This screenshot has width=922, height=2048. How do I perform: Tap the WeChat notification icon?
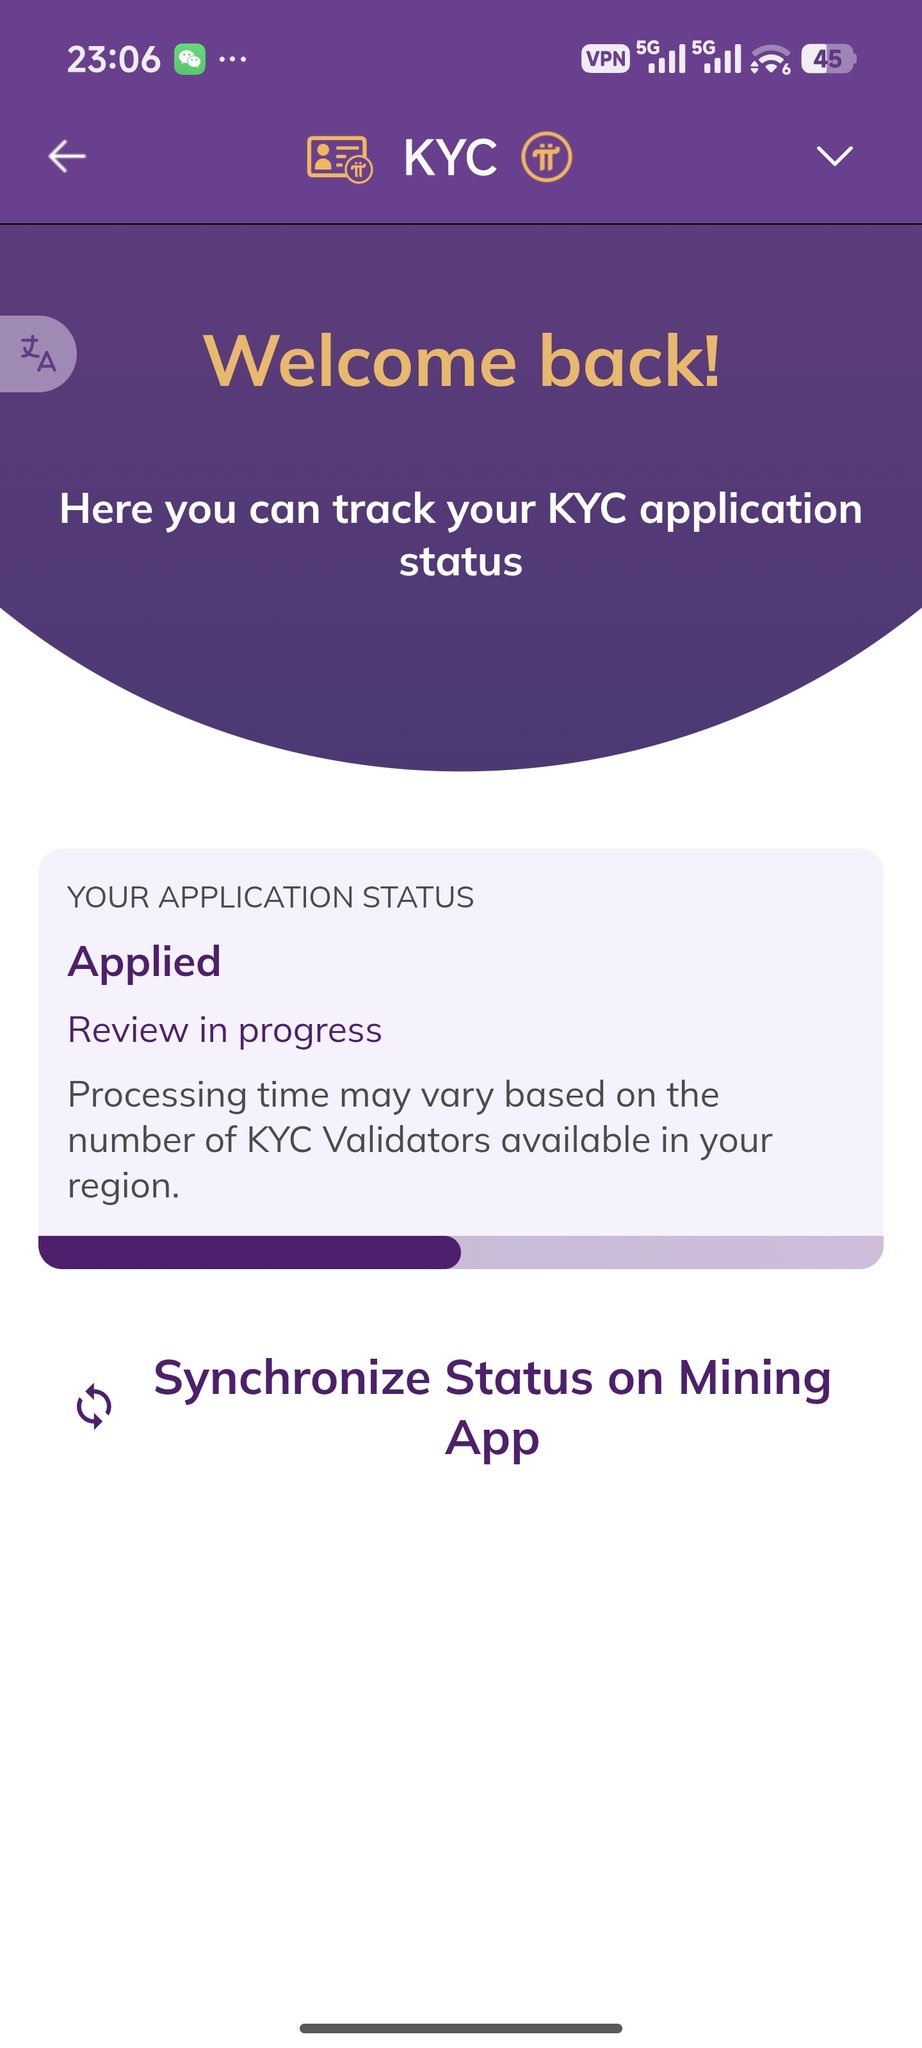[189, 60]
